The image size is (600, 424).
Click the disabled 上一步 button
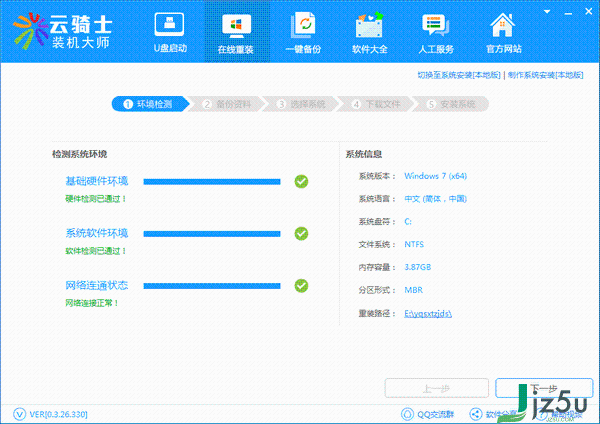(x=437, y=388)
